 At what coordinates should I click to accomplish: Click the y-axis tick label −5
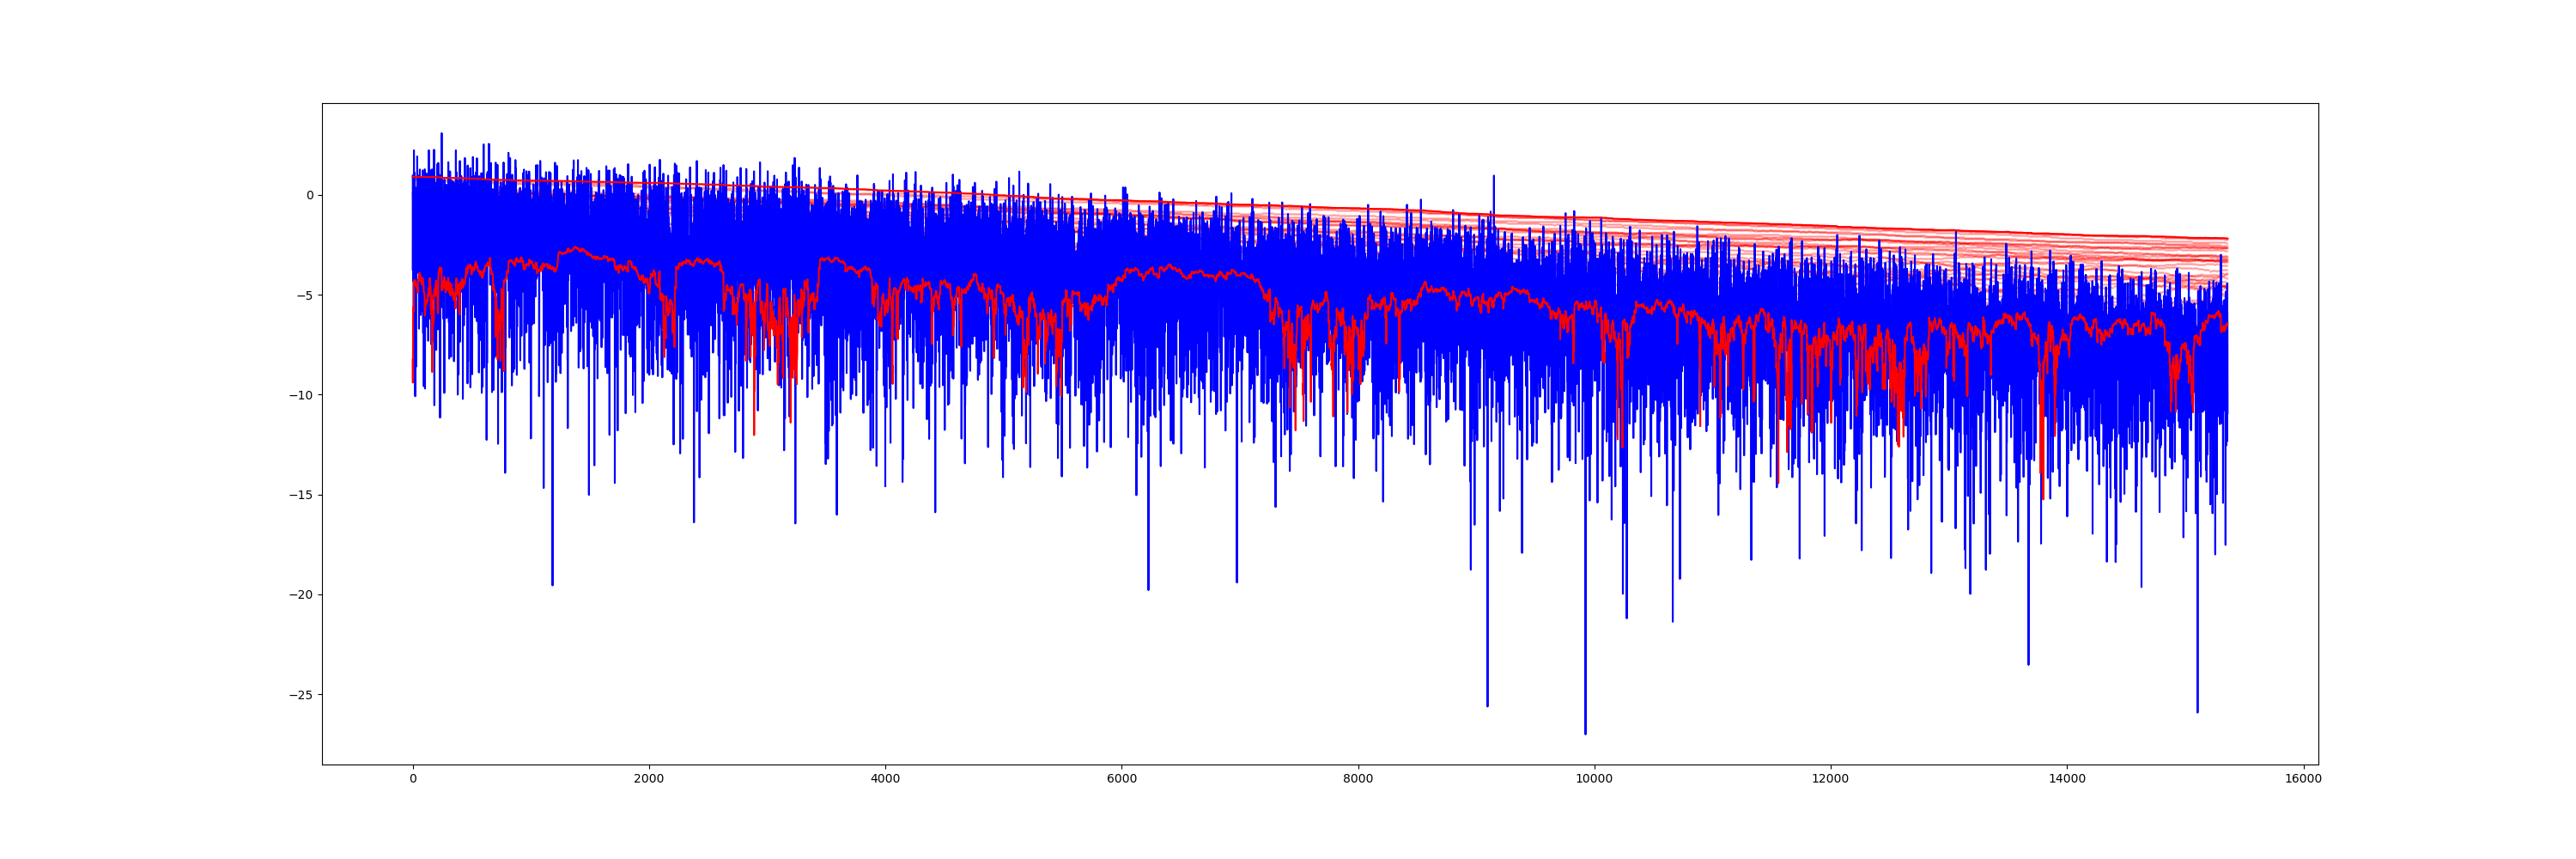[305, 296]
